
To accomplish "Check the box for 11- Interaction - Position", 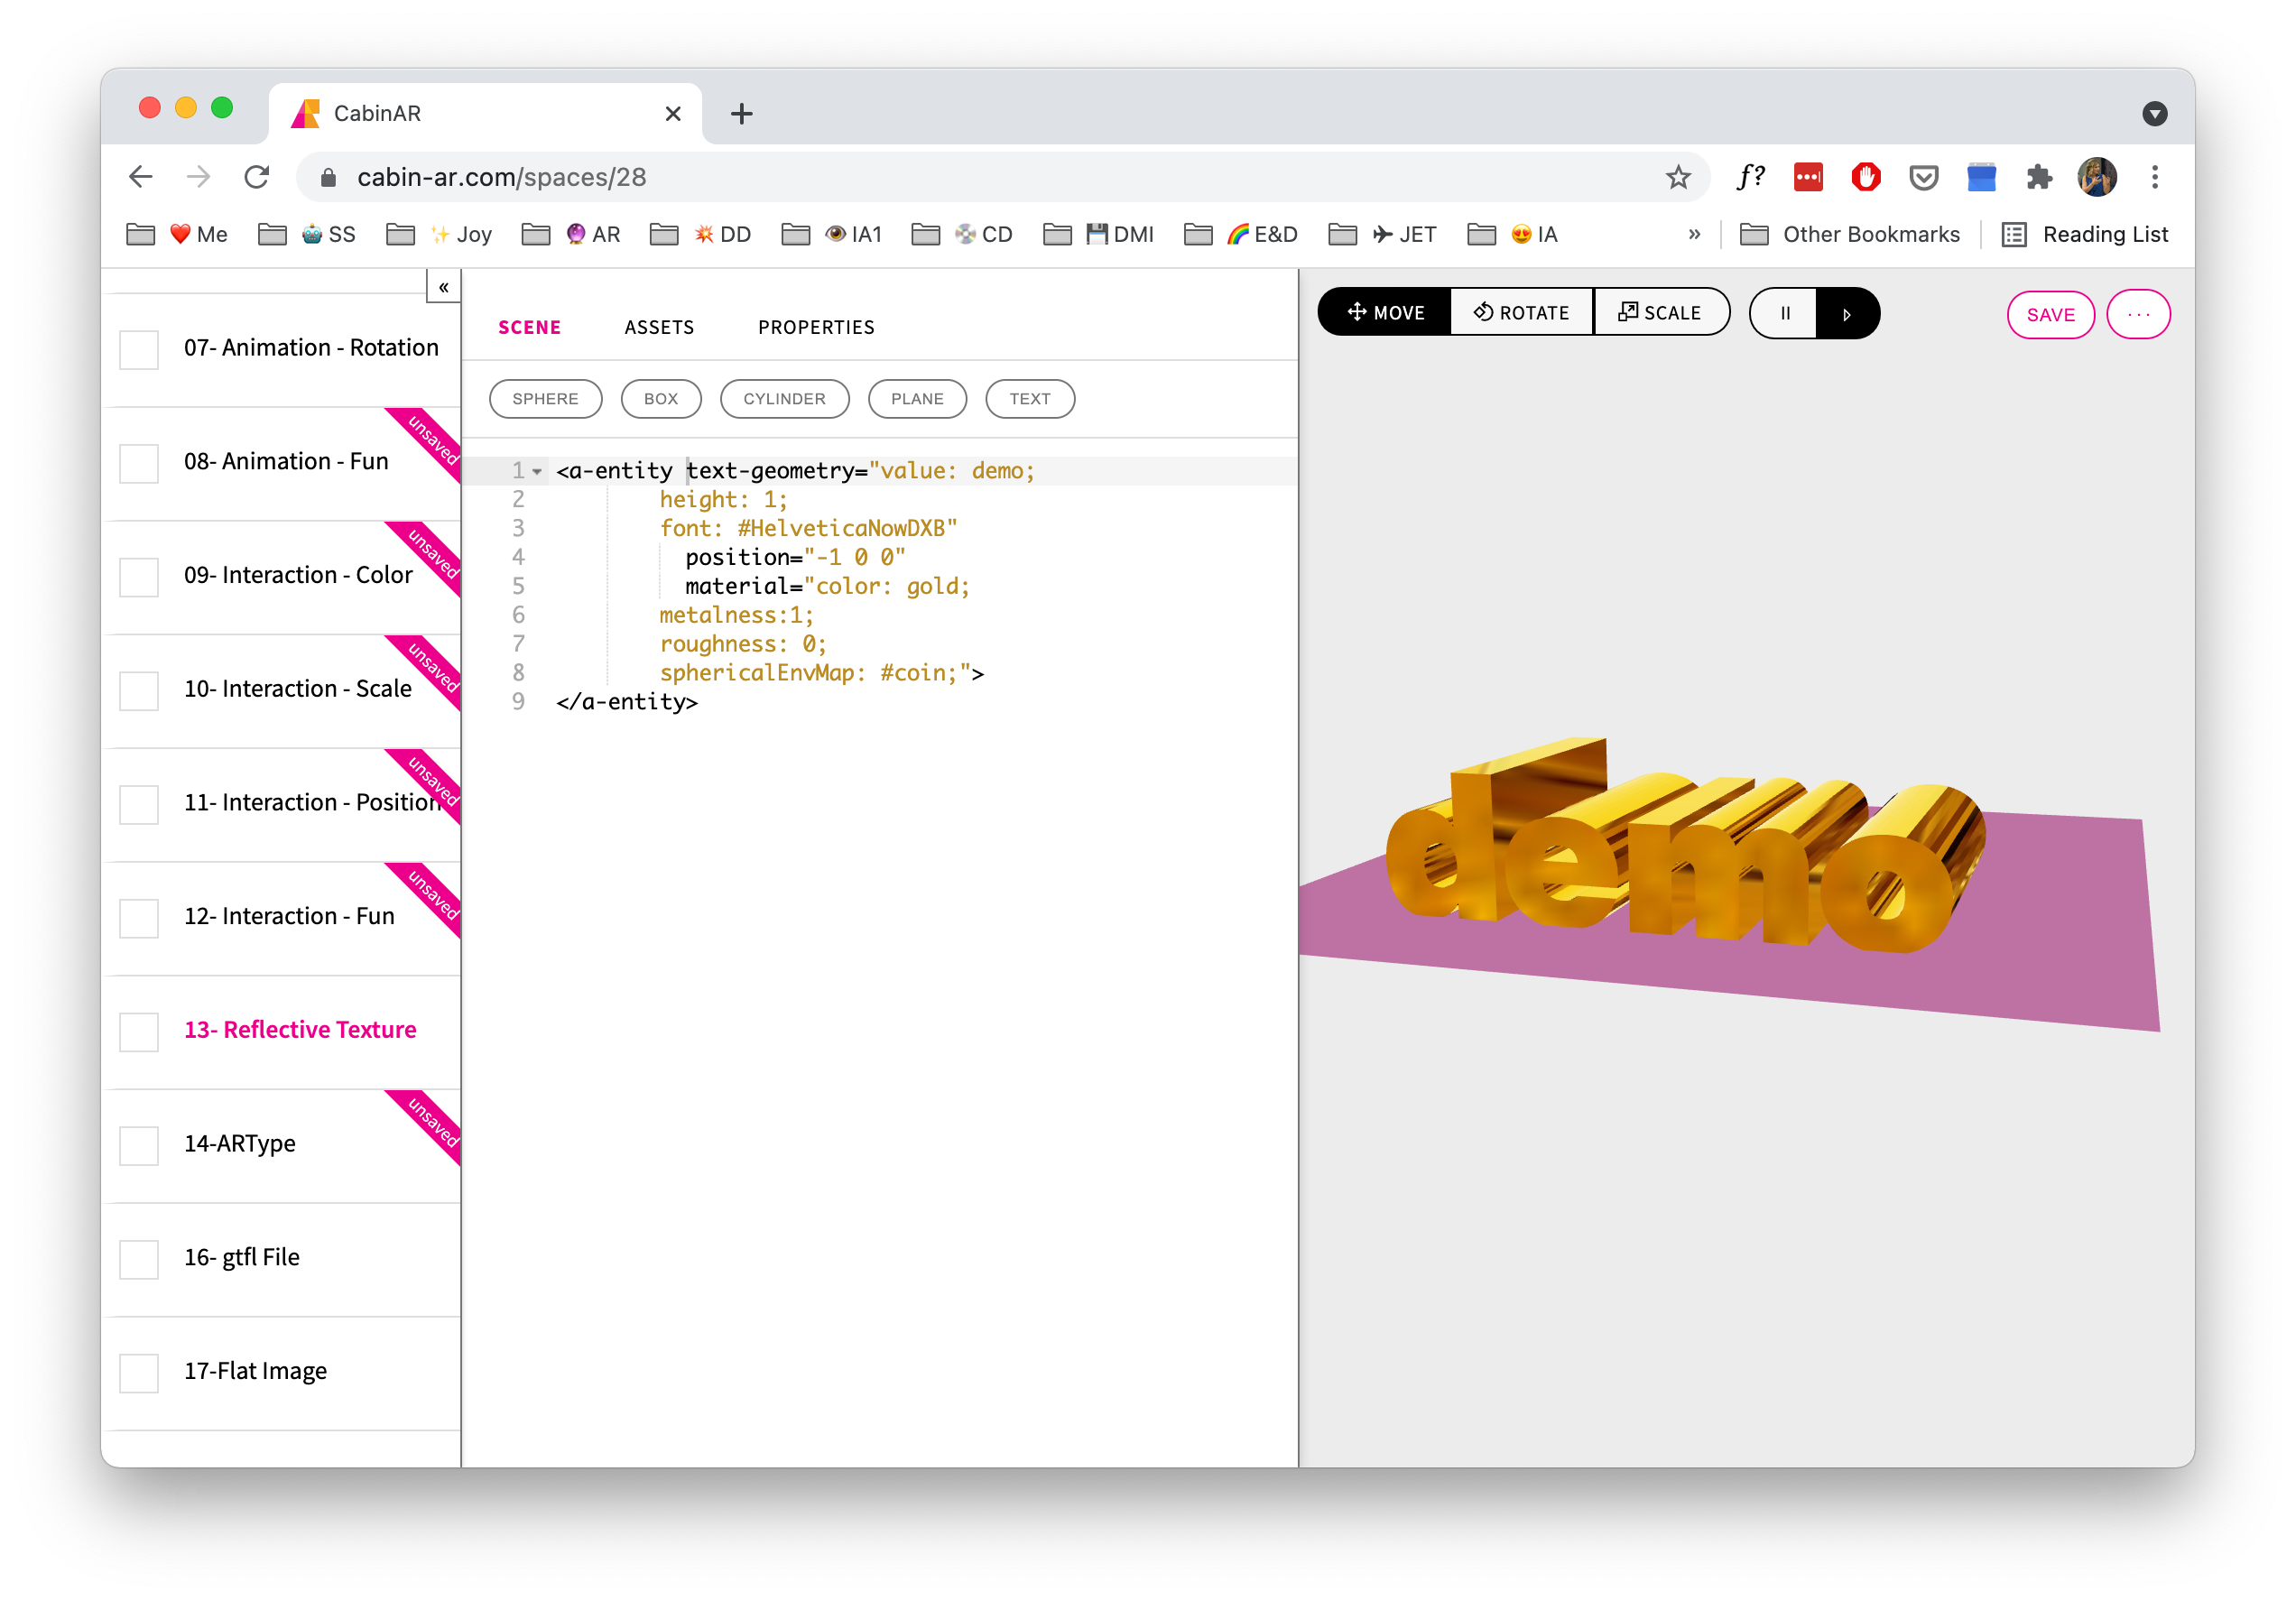I will [x=139, y=804].
